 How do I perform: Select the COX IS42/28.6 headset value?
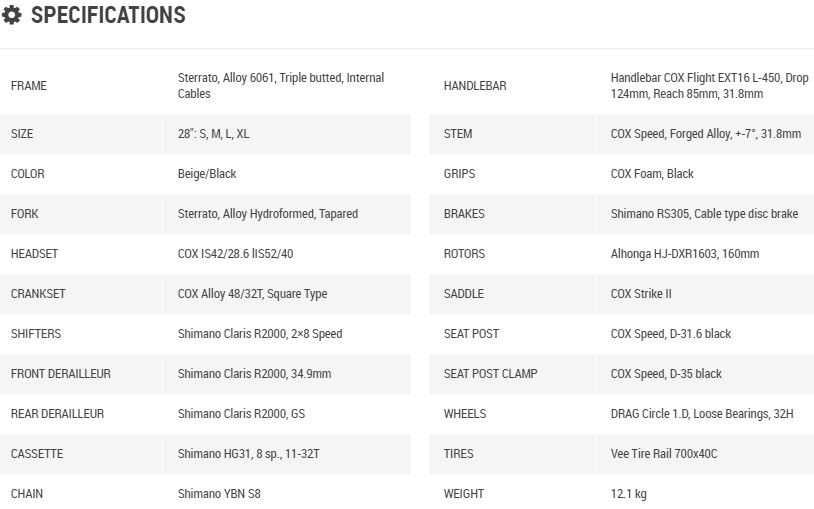(235, 254)
